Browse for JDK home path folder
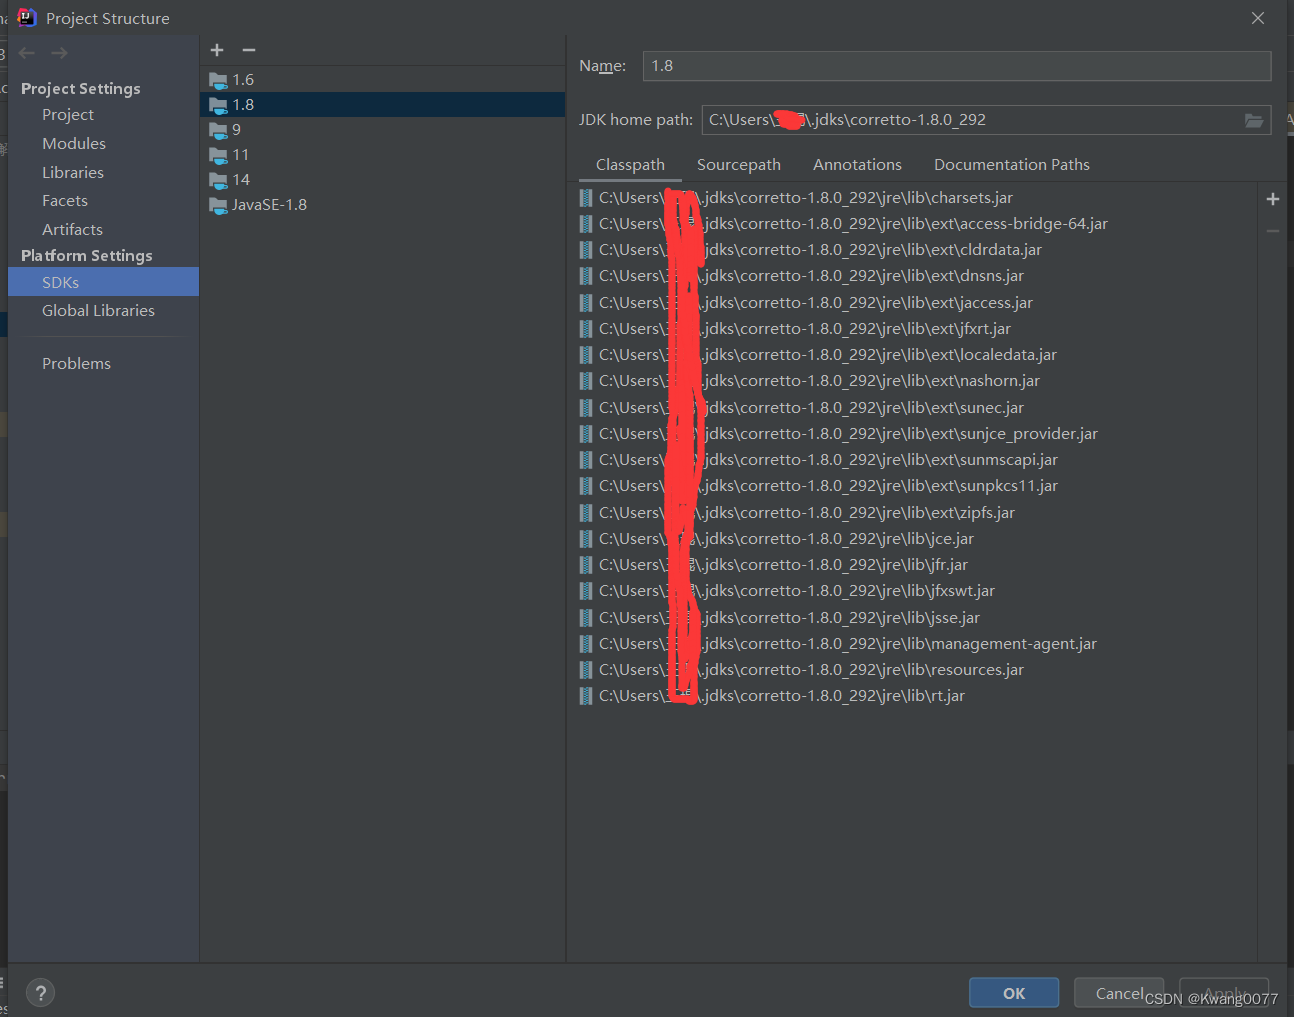The width and height of the screenshot is (1294, 1017). click(1253, 120)
